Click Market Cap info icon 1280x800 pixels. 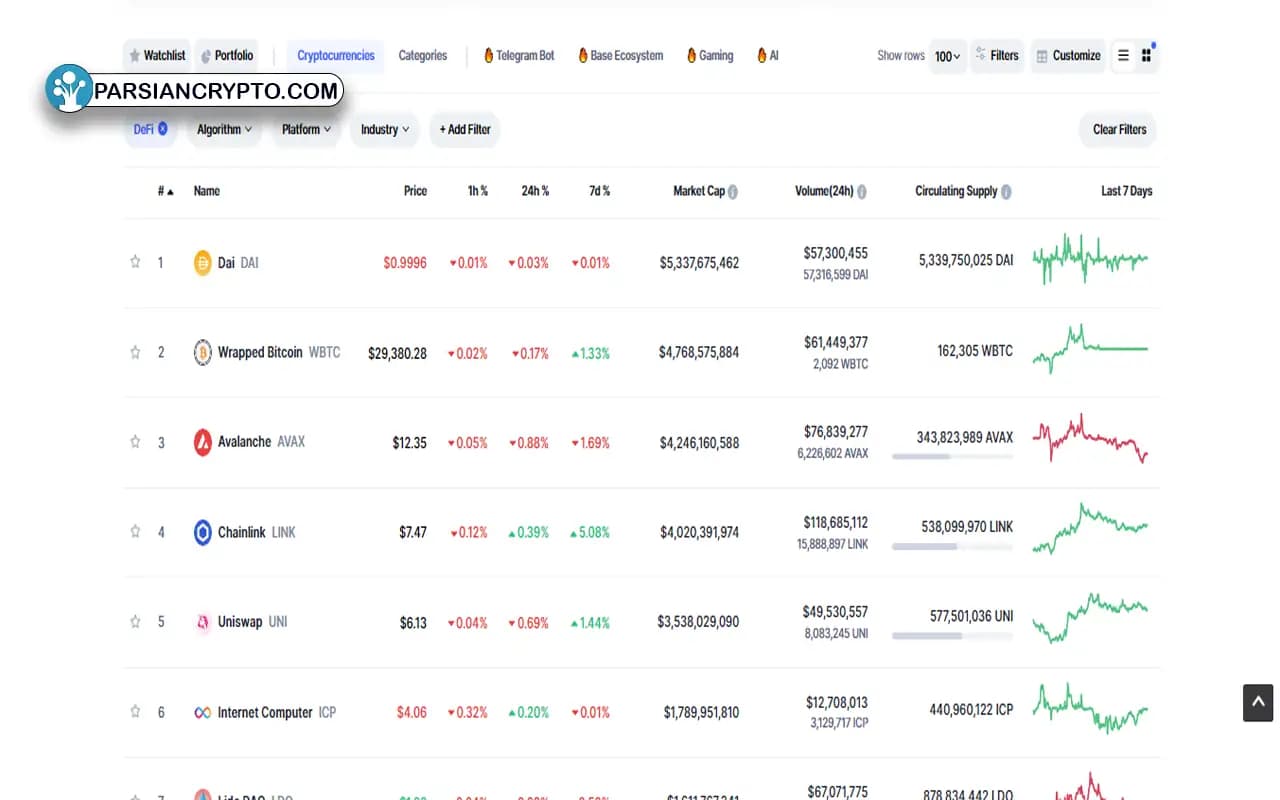(733, 191)
